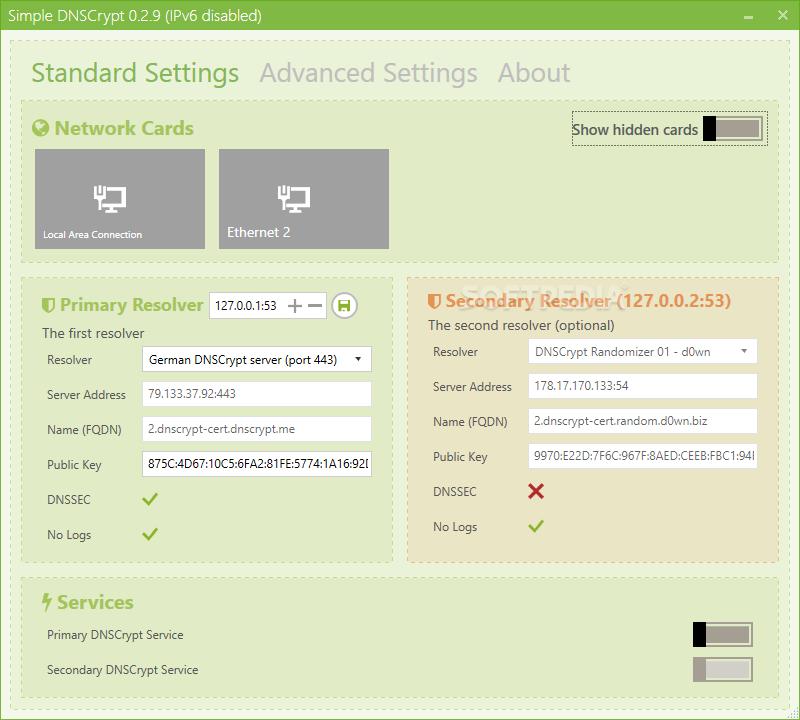Click the Primary Resolver shield icon
Viewport: 800px width, 720px height.
point(48,306)
